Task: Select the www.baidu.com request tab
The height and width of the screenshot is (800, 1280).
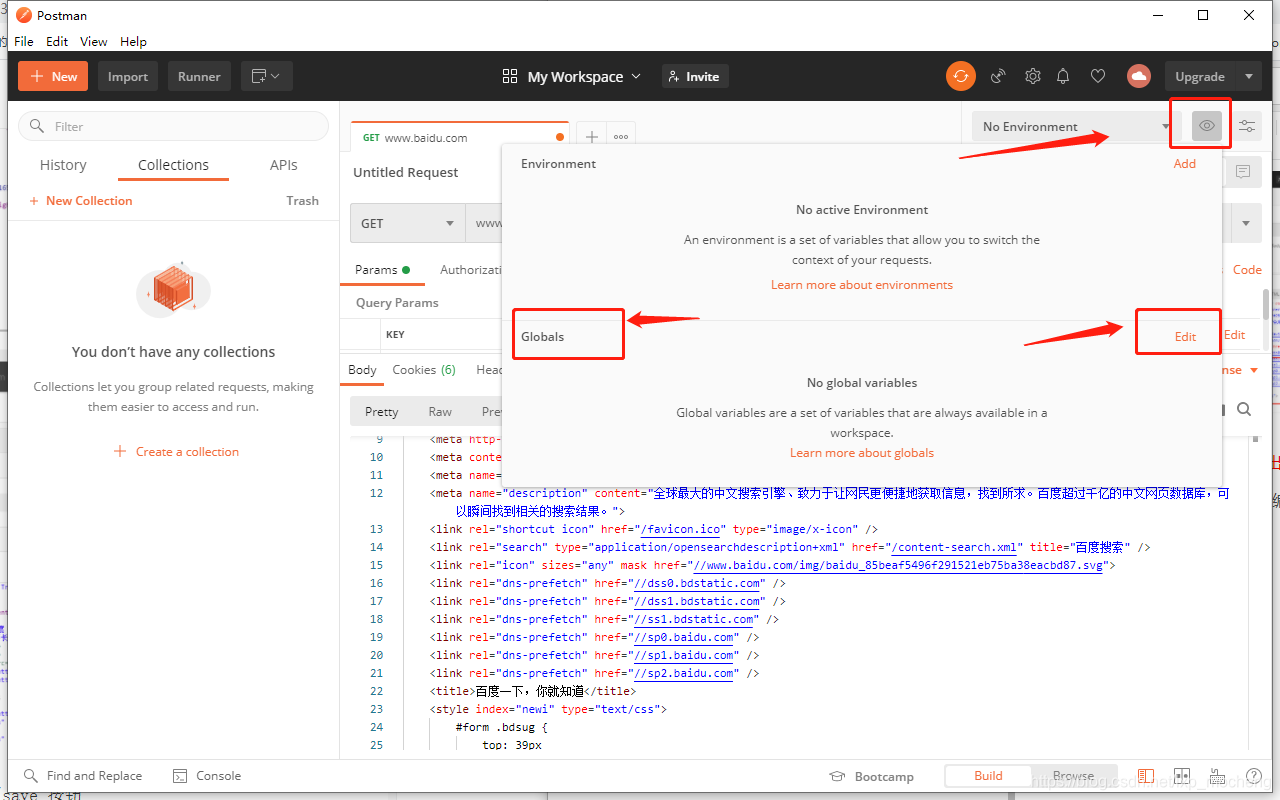Action: [458, 138]
